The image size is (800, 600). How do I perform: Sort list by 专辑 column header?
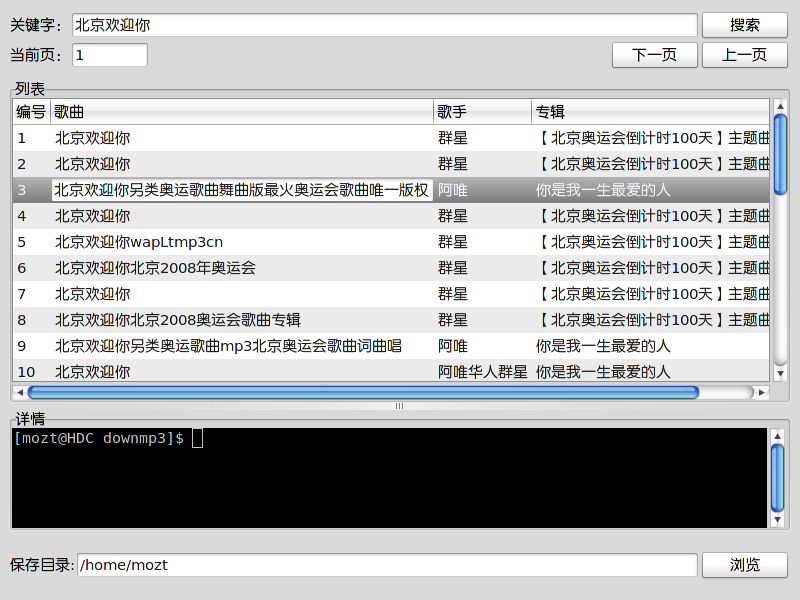pos(650,112)
